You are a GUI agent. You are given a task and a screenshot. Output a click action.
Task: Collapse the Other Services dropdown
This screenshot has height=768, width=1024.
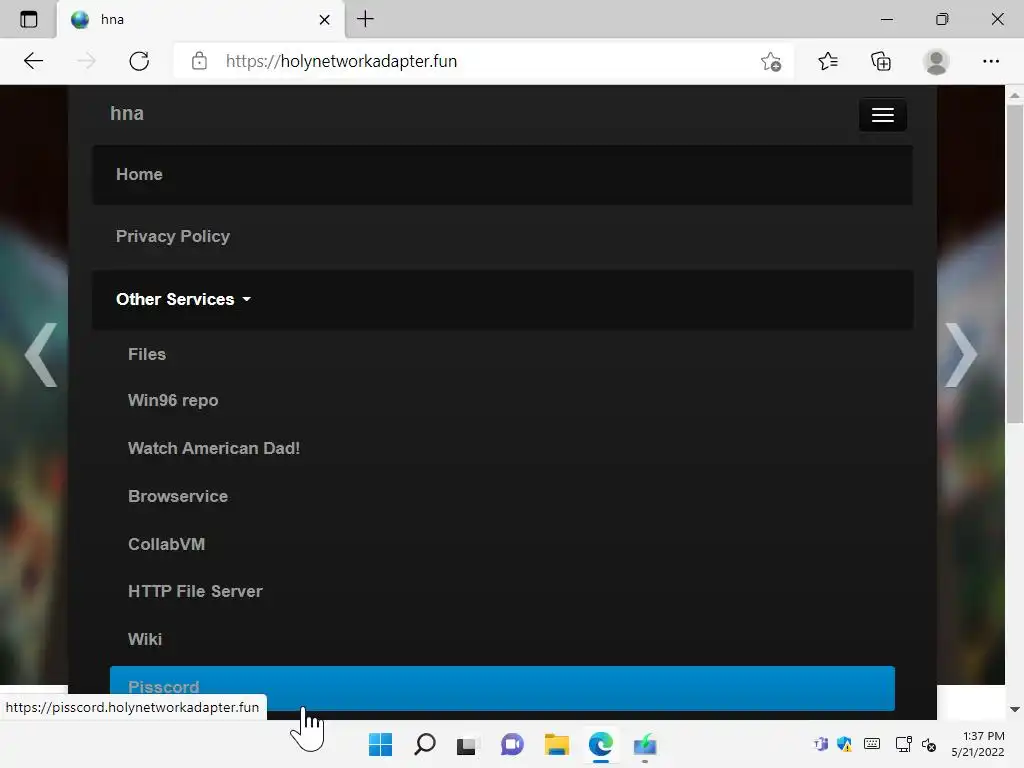(x=502, y=299)
